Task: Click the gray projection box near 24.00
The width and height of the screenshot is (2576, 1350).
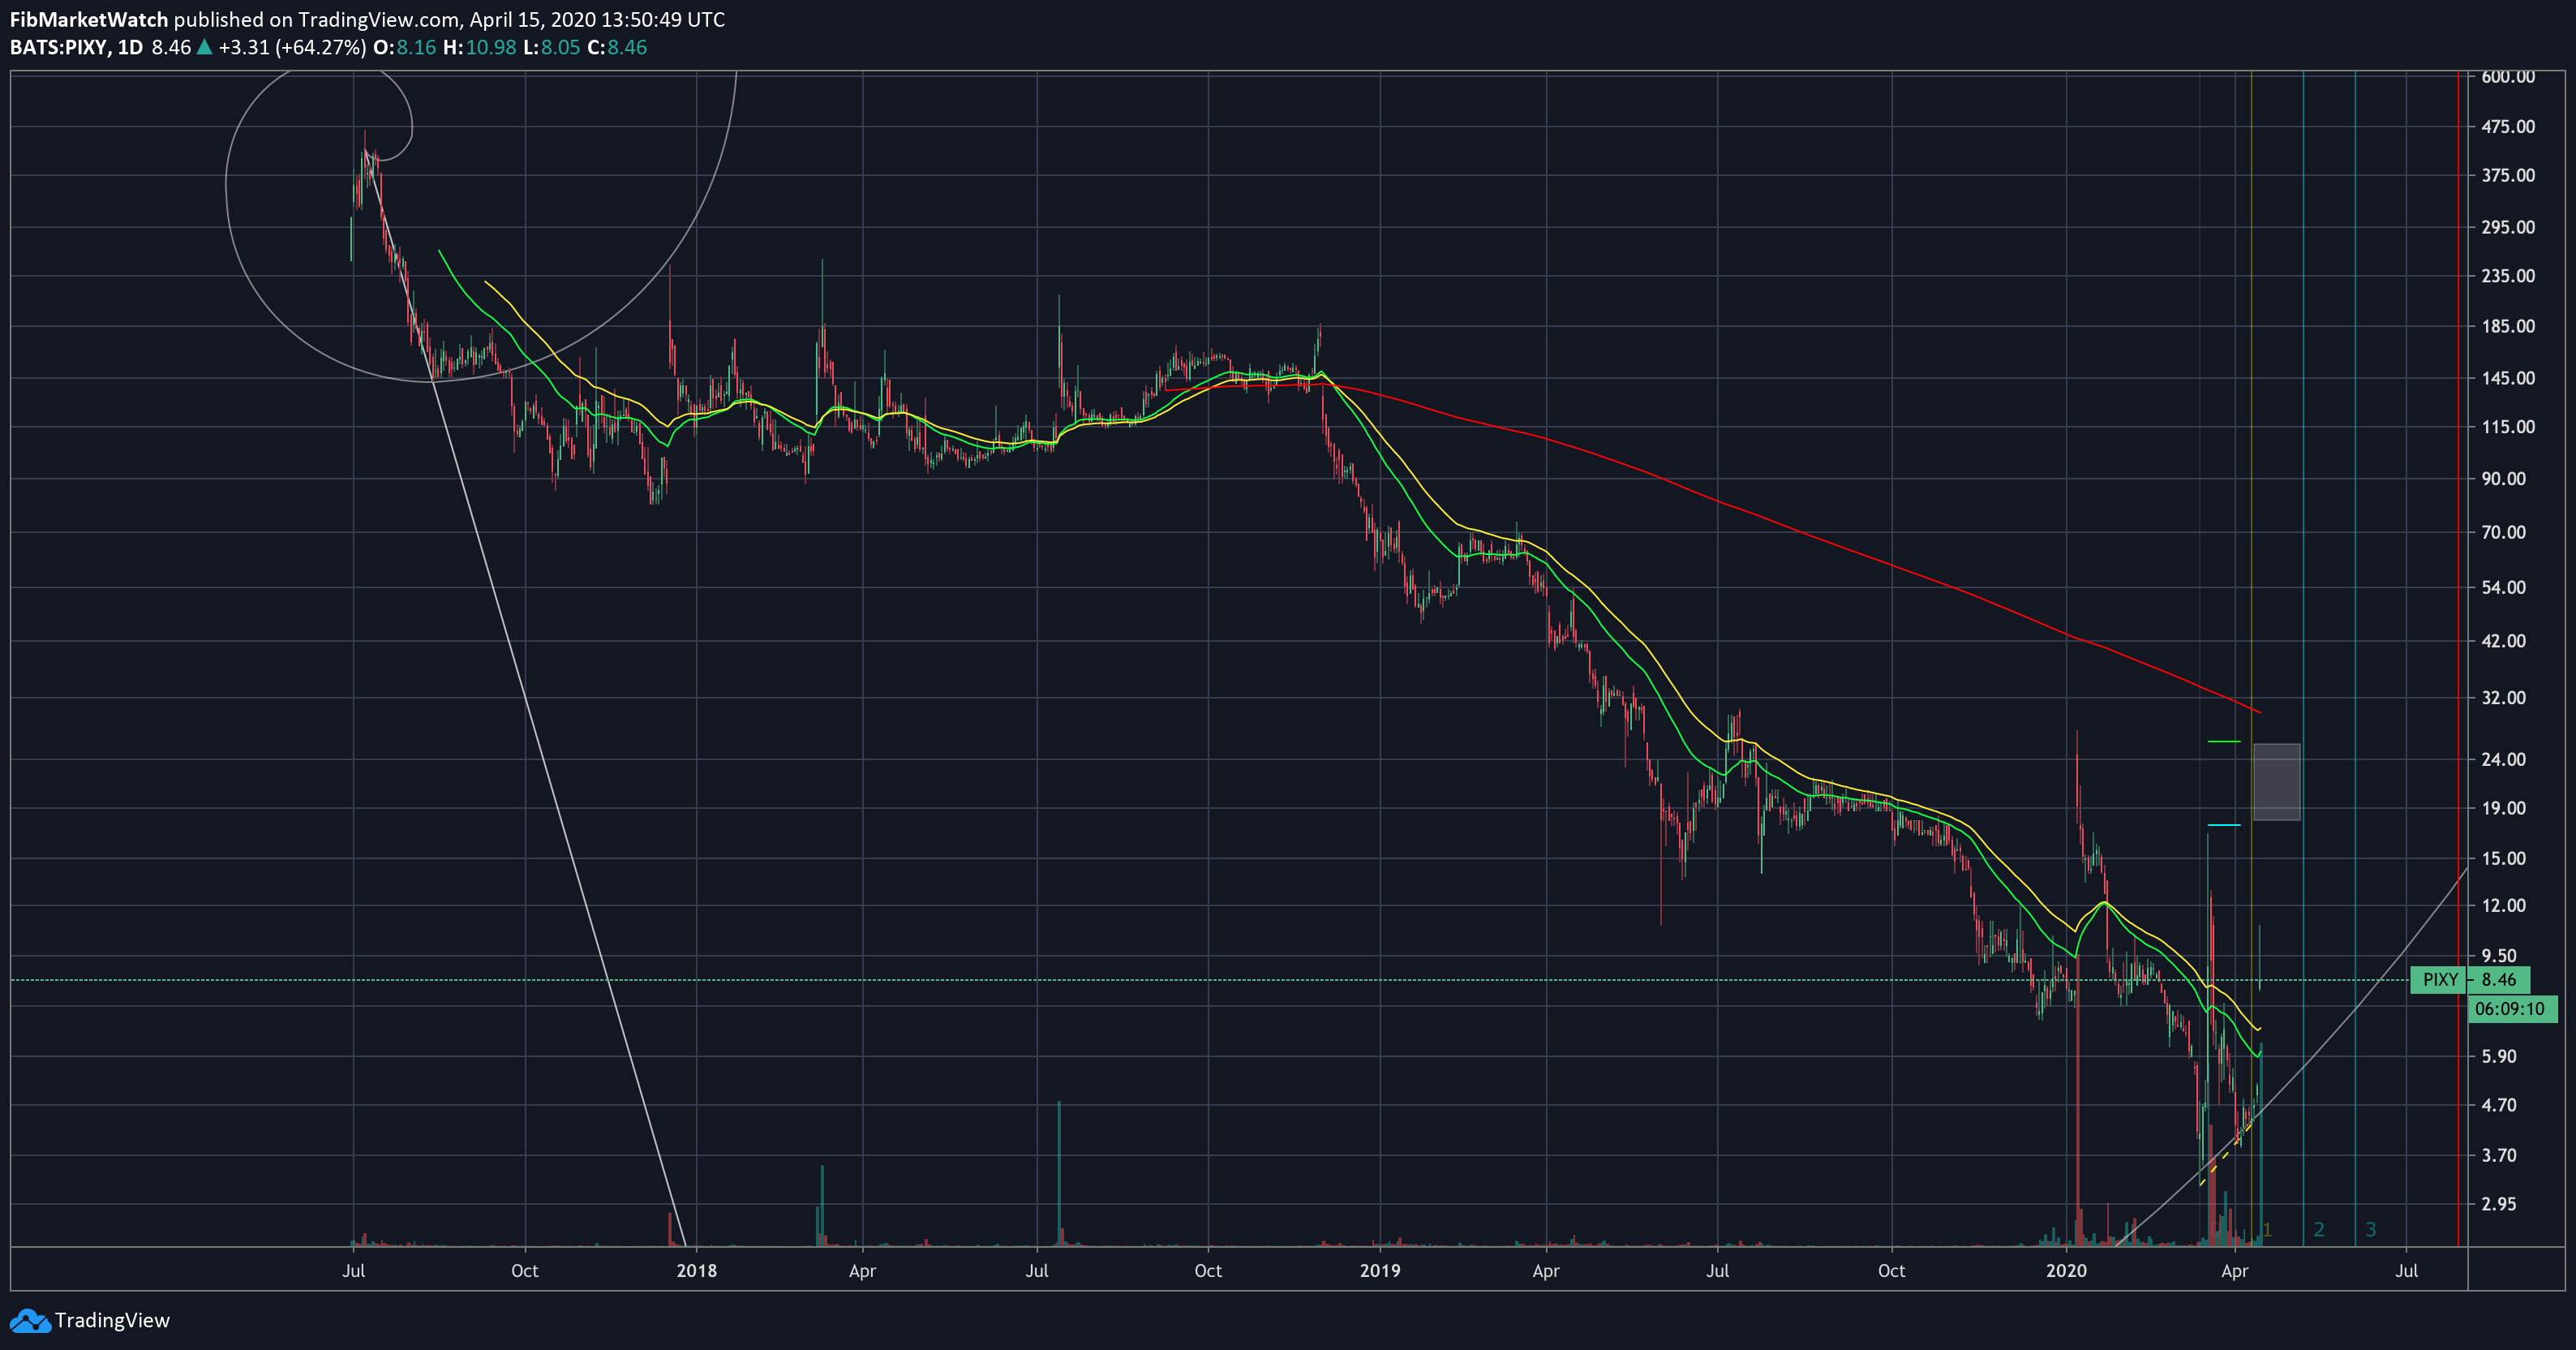Action: point(2276,782)
